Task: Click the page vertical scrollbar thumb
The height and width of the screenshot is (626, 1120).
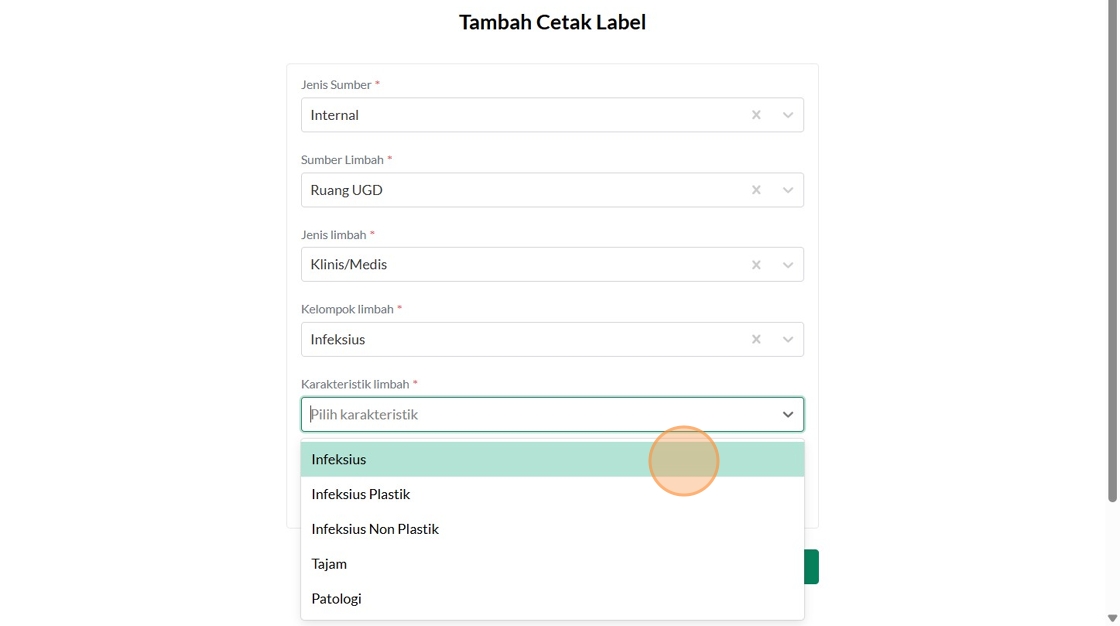Action: [x=1112, y=250]
